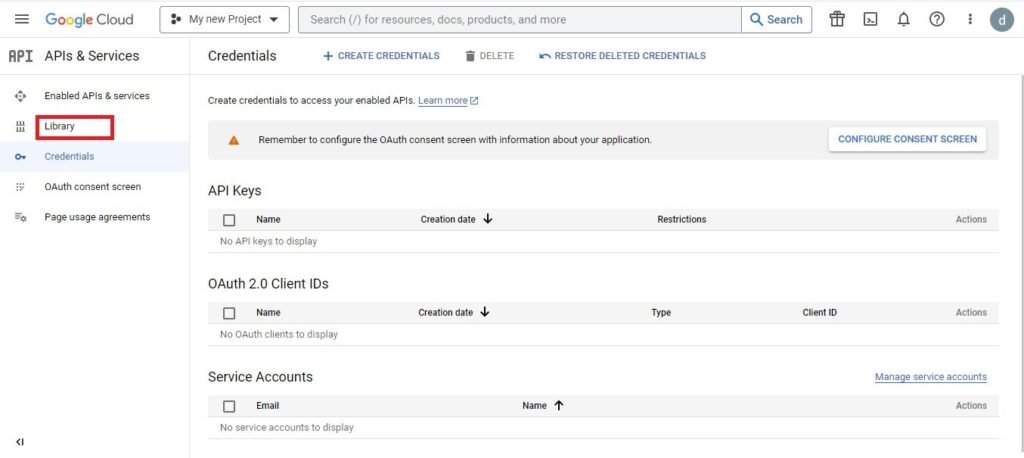Click Configure Consent Screen button
This screenshot has width=1024, height=458.
pyautogui.click(x=907, y=139)
